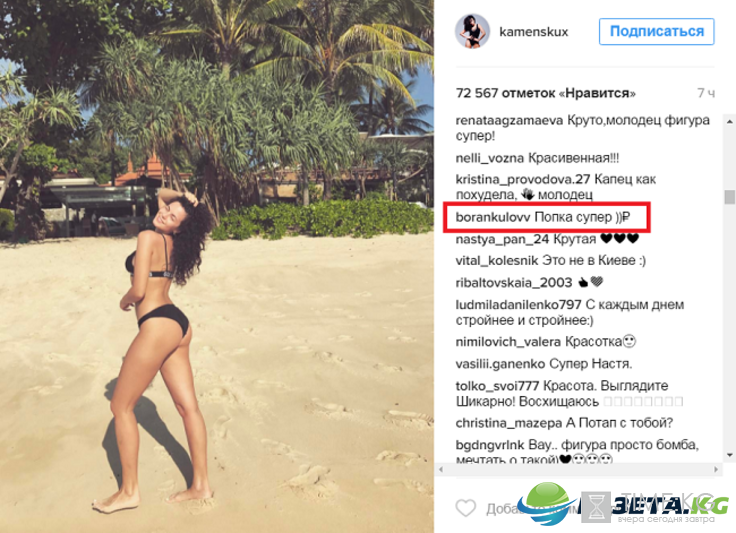Screen dimensions: 736x533
Task: Click the Подписаться follow button
Action: (656, 31)
